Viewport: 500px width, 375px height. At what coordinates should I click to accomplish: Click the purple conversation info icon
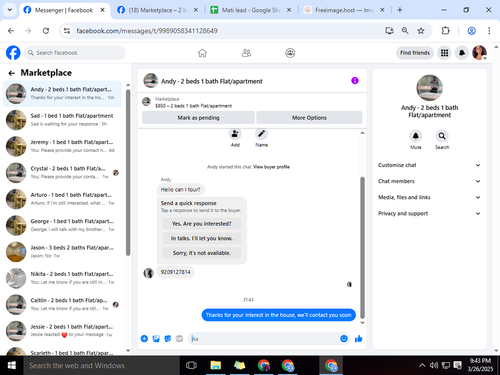355,81
